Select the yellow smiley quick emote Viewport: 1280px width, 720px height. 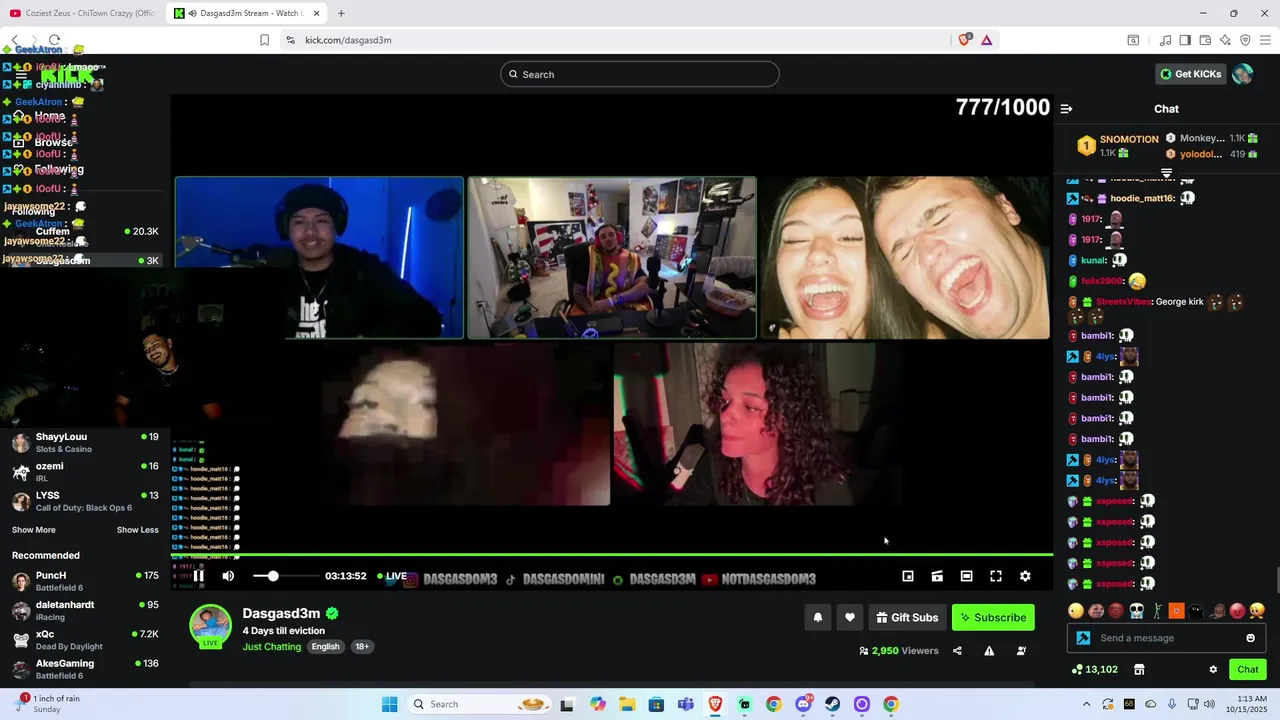[1075, 611]
